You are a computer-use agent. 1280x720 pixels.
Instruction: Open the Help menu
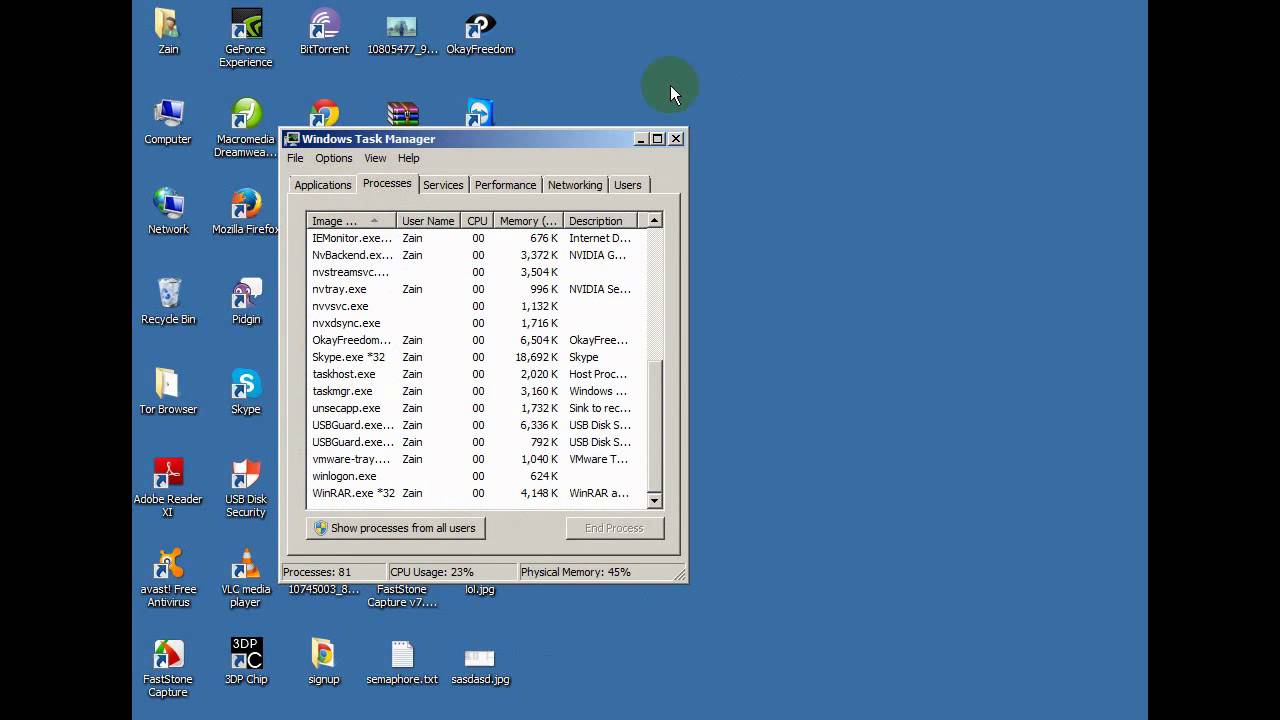[408, 158]
